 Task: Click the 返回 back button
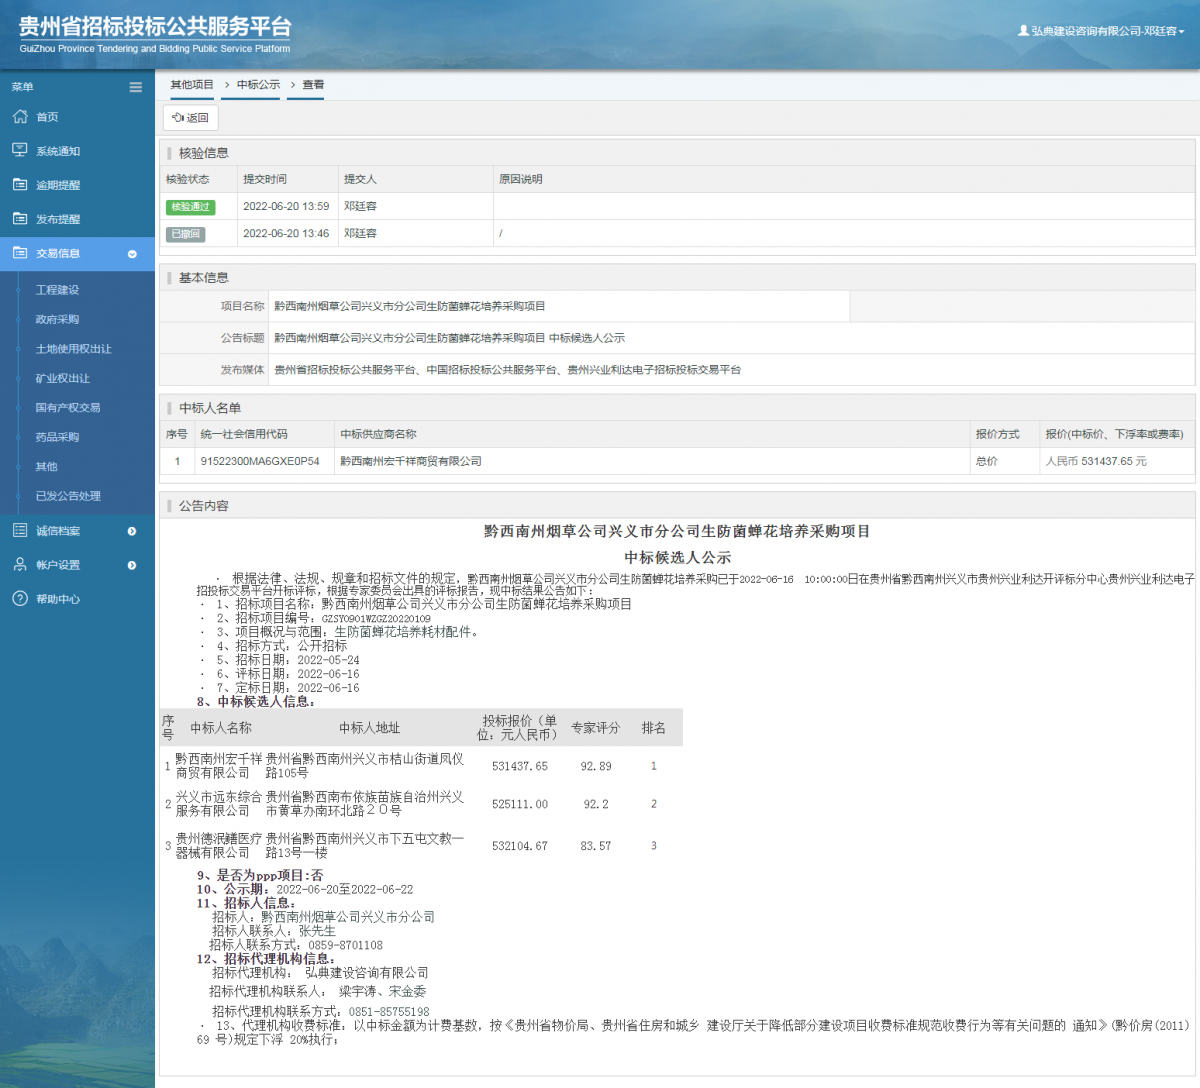pyautogui.click(x=190, y=117)
